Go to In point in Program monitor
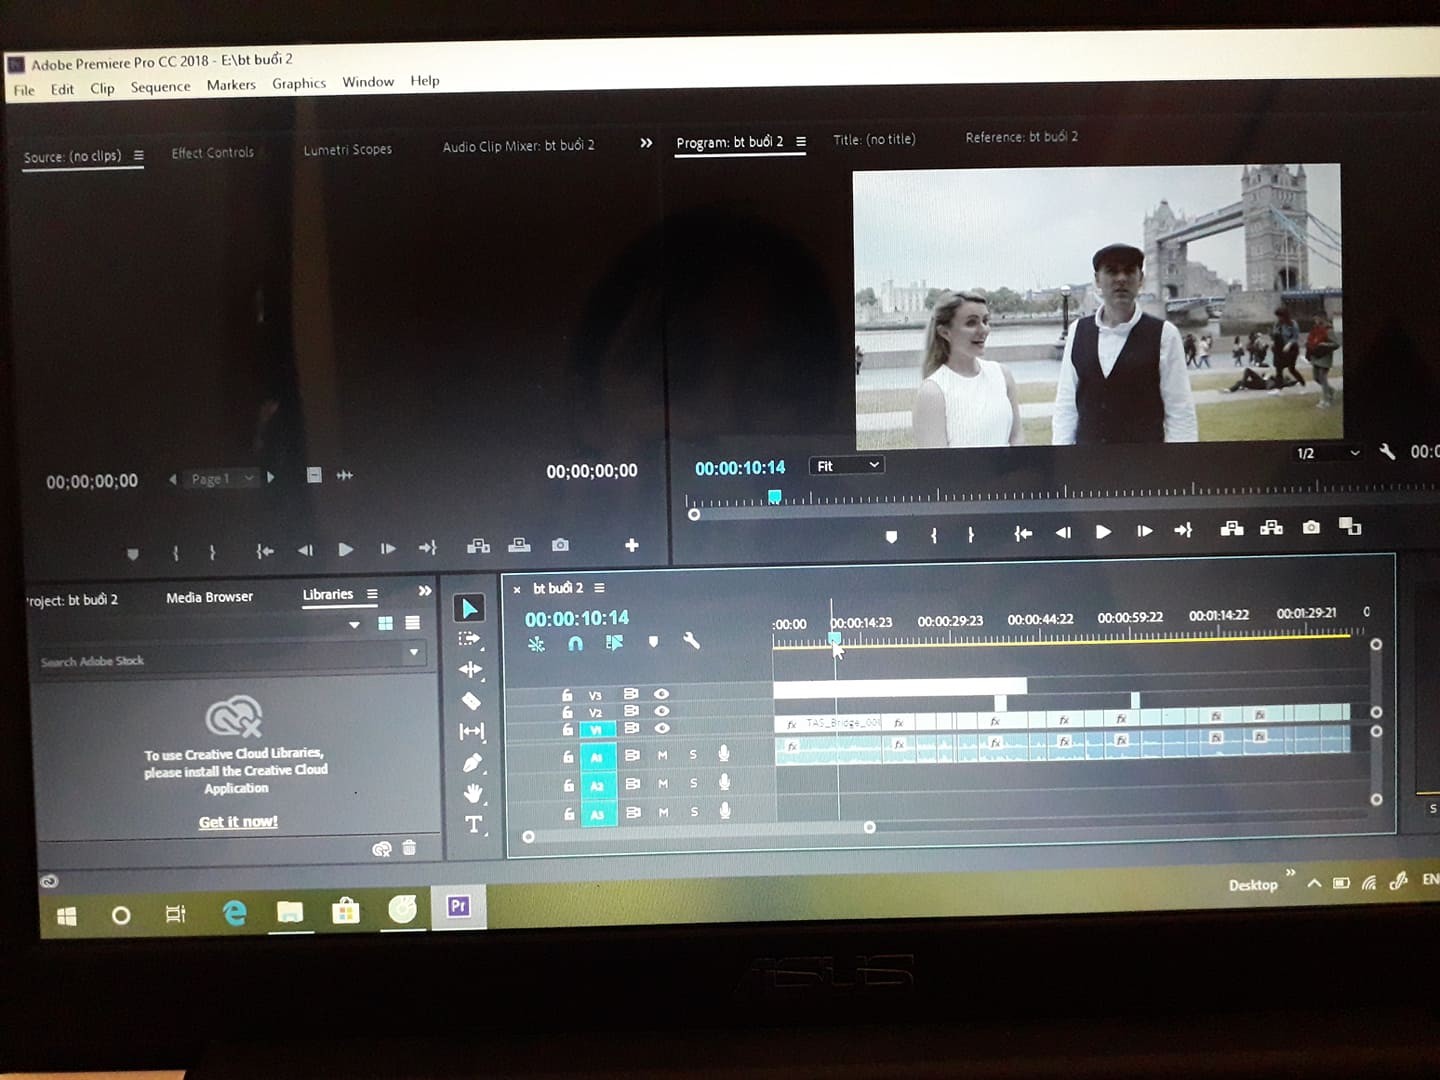Screen dimensions: 1440x1080 [1022, 533]
